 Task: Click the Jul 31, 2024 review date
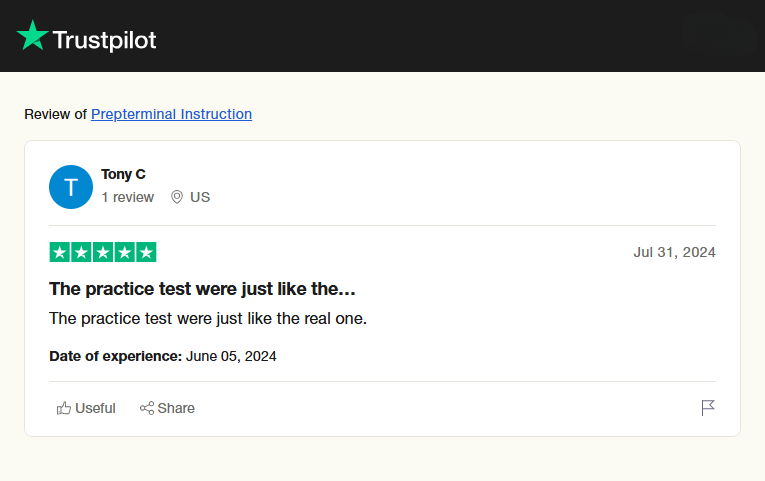[x=674, y=252]
